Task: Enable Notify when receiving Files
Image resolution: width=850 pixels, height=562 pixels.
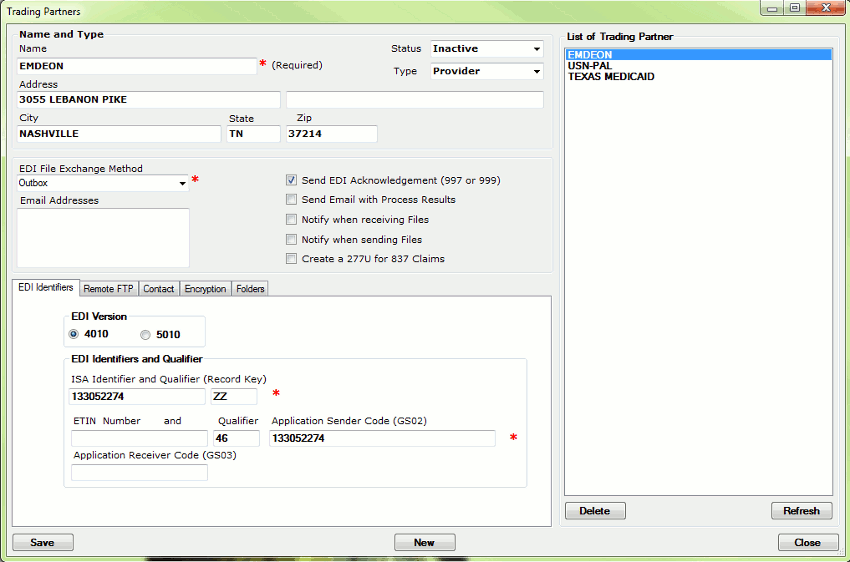Action: click(292, 220)
